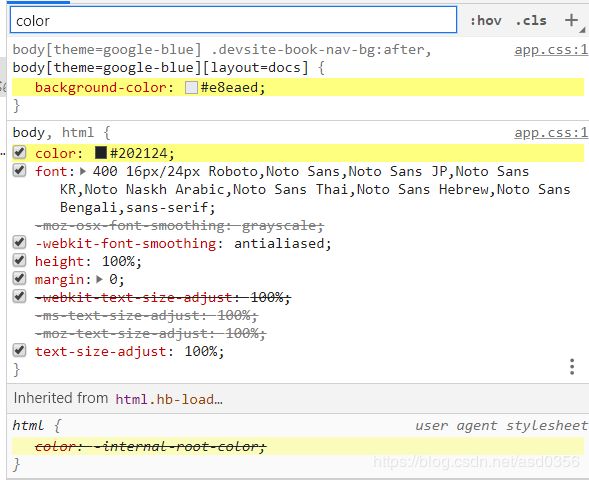
Task: Open the .cls class editor
Action: point(531,20)
